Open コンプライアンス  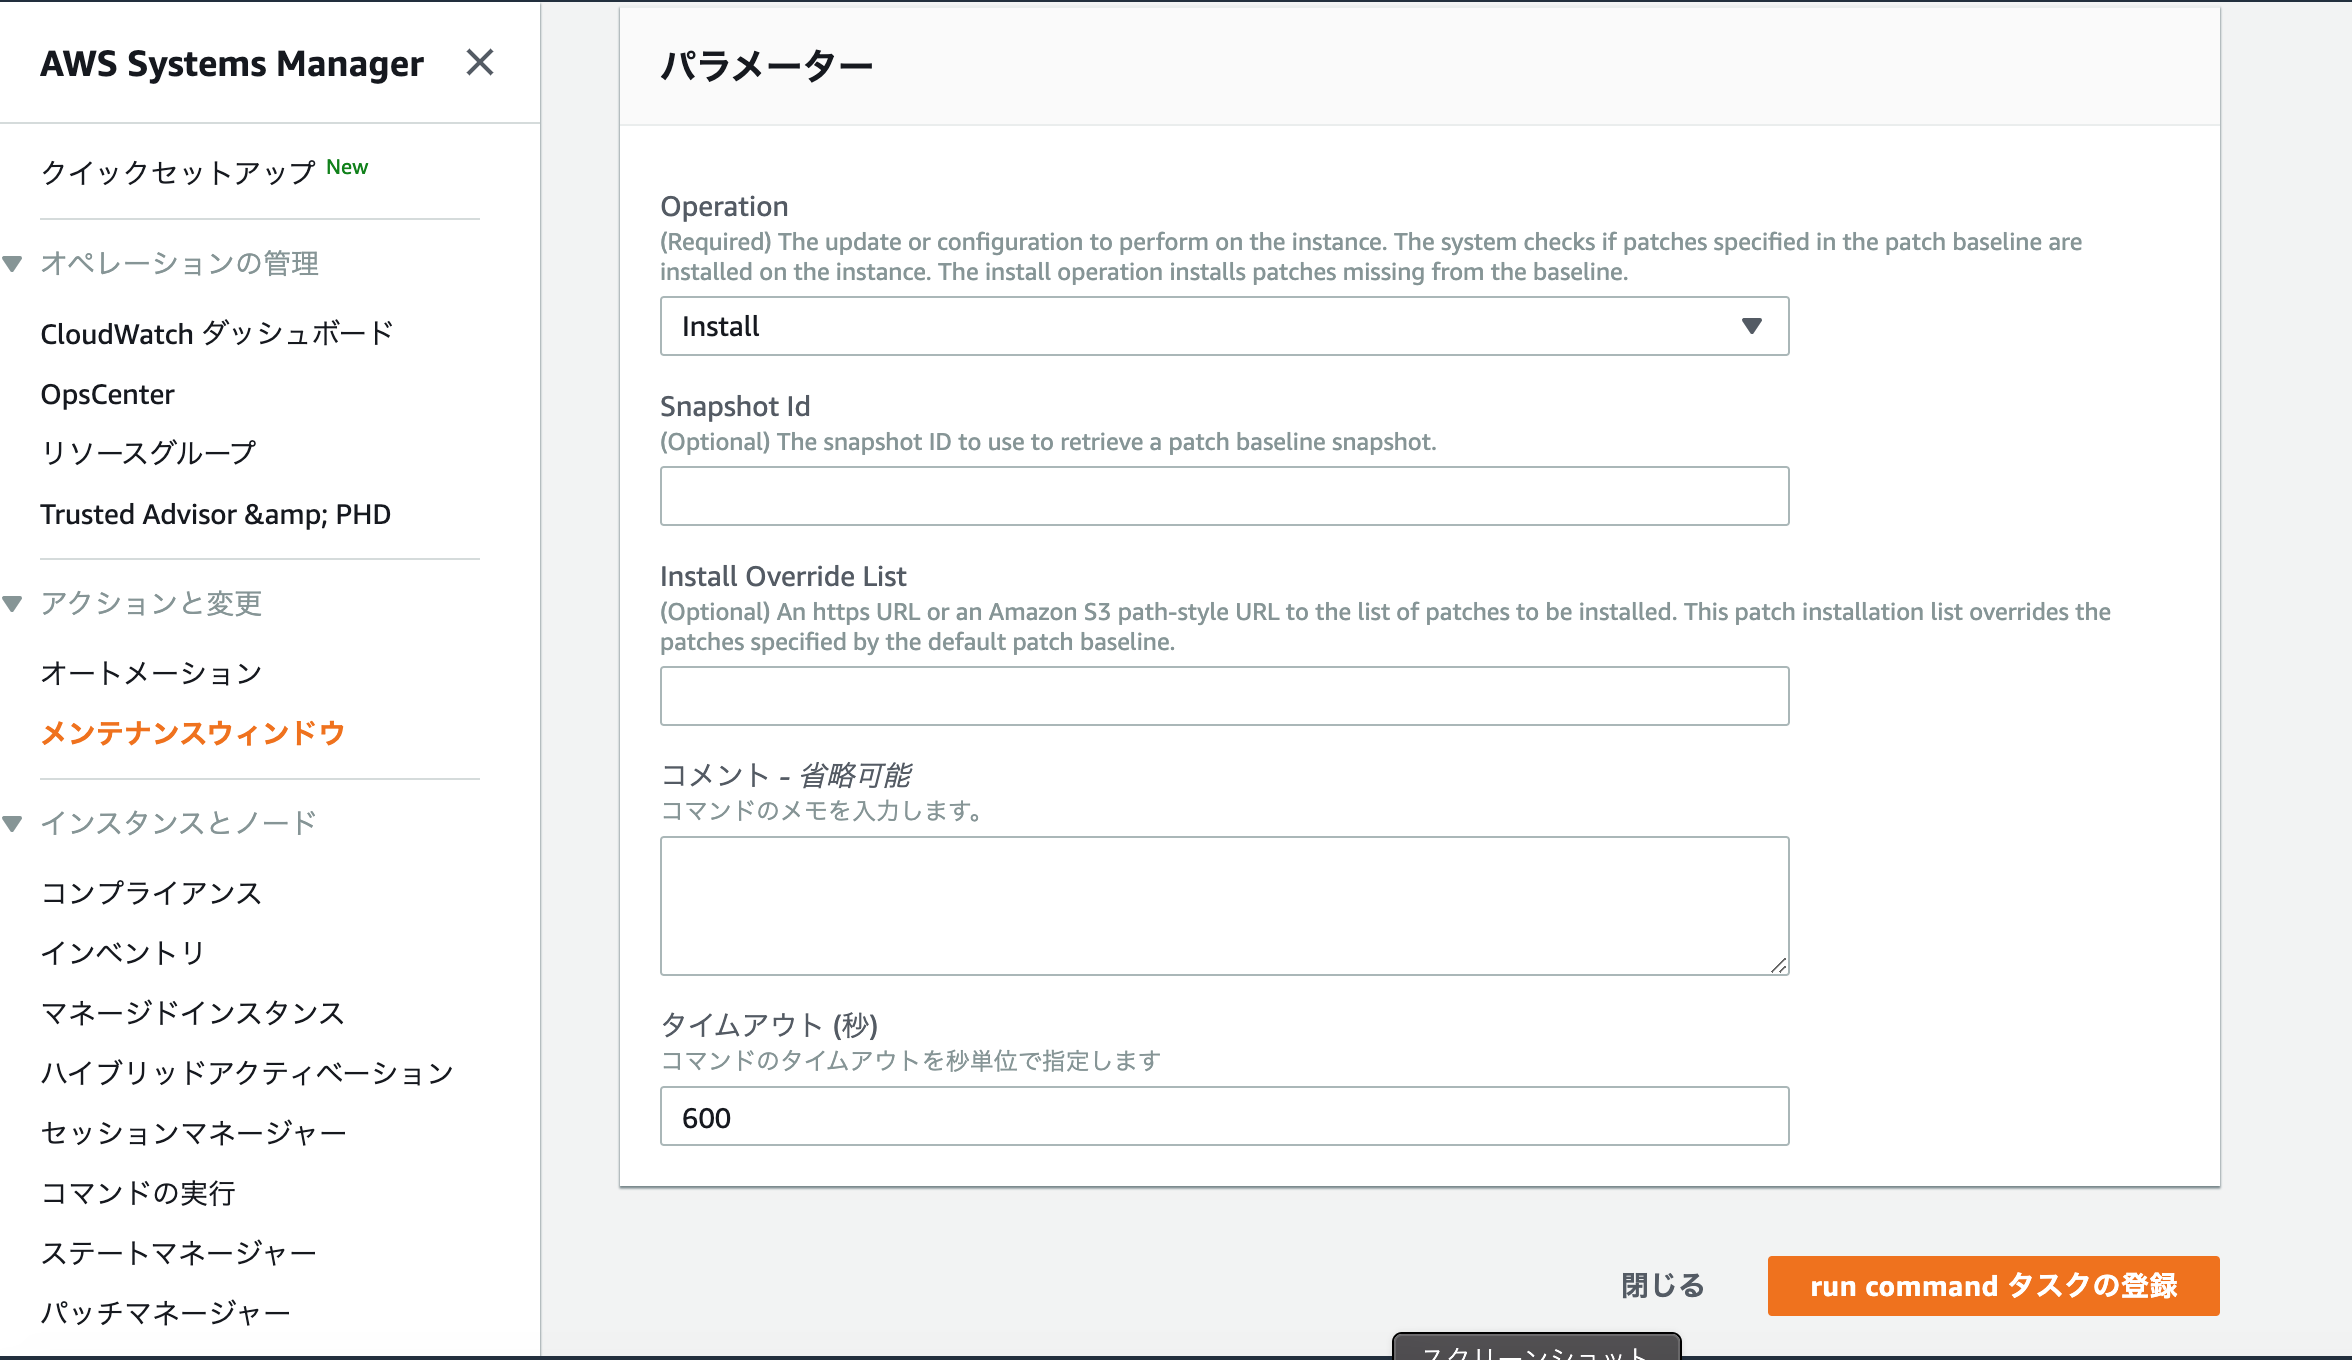pos(151,893)
